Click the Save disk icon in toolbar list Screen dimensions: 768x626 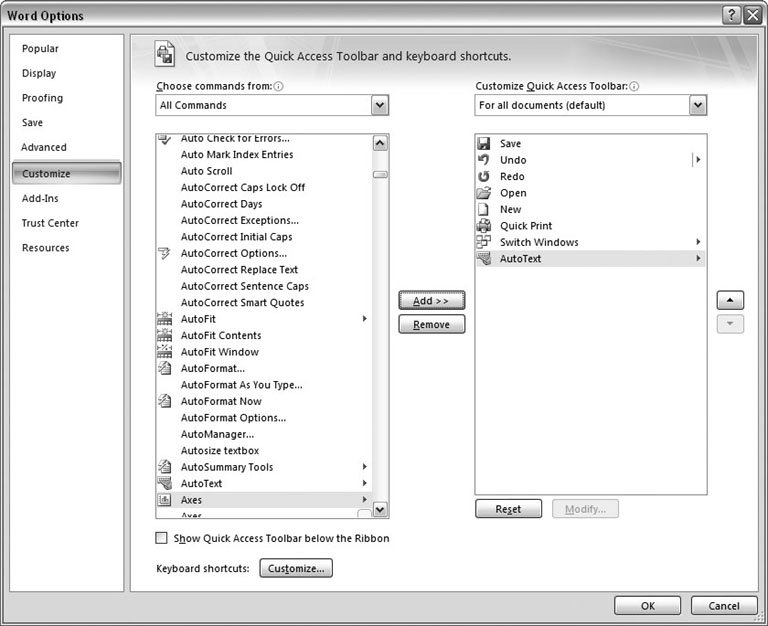tap(484, 144)
